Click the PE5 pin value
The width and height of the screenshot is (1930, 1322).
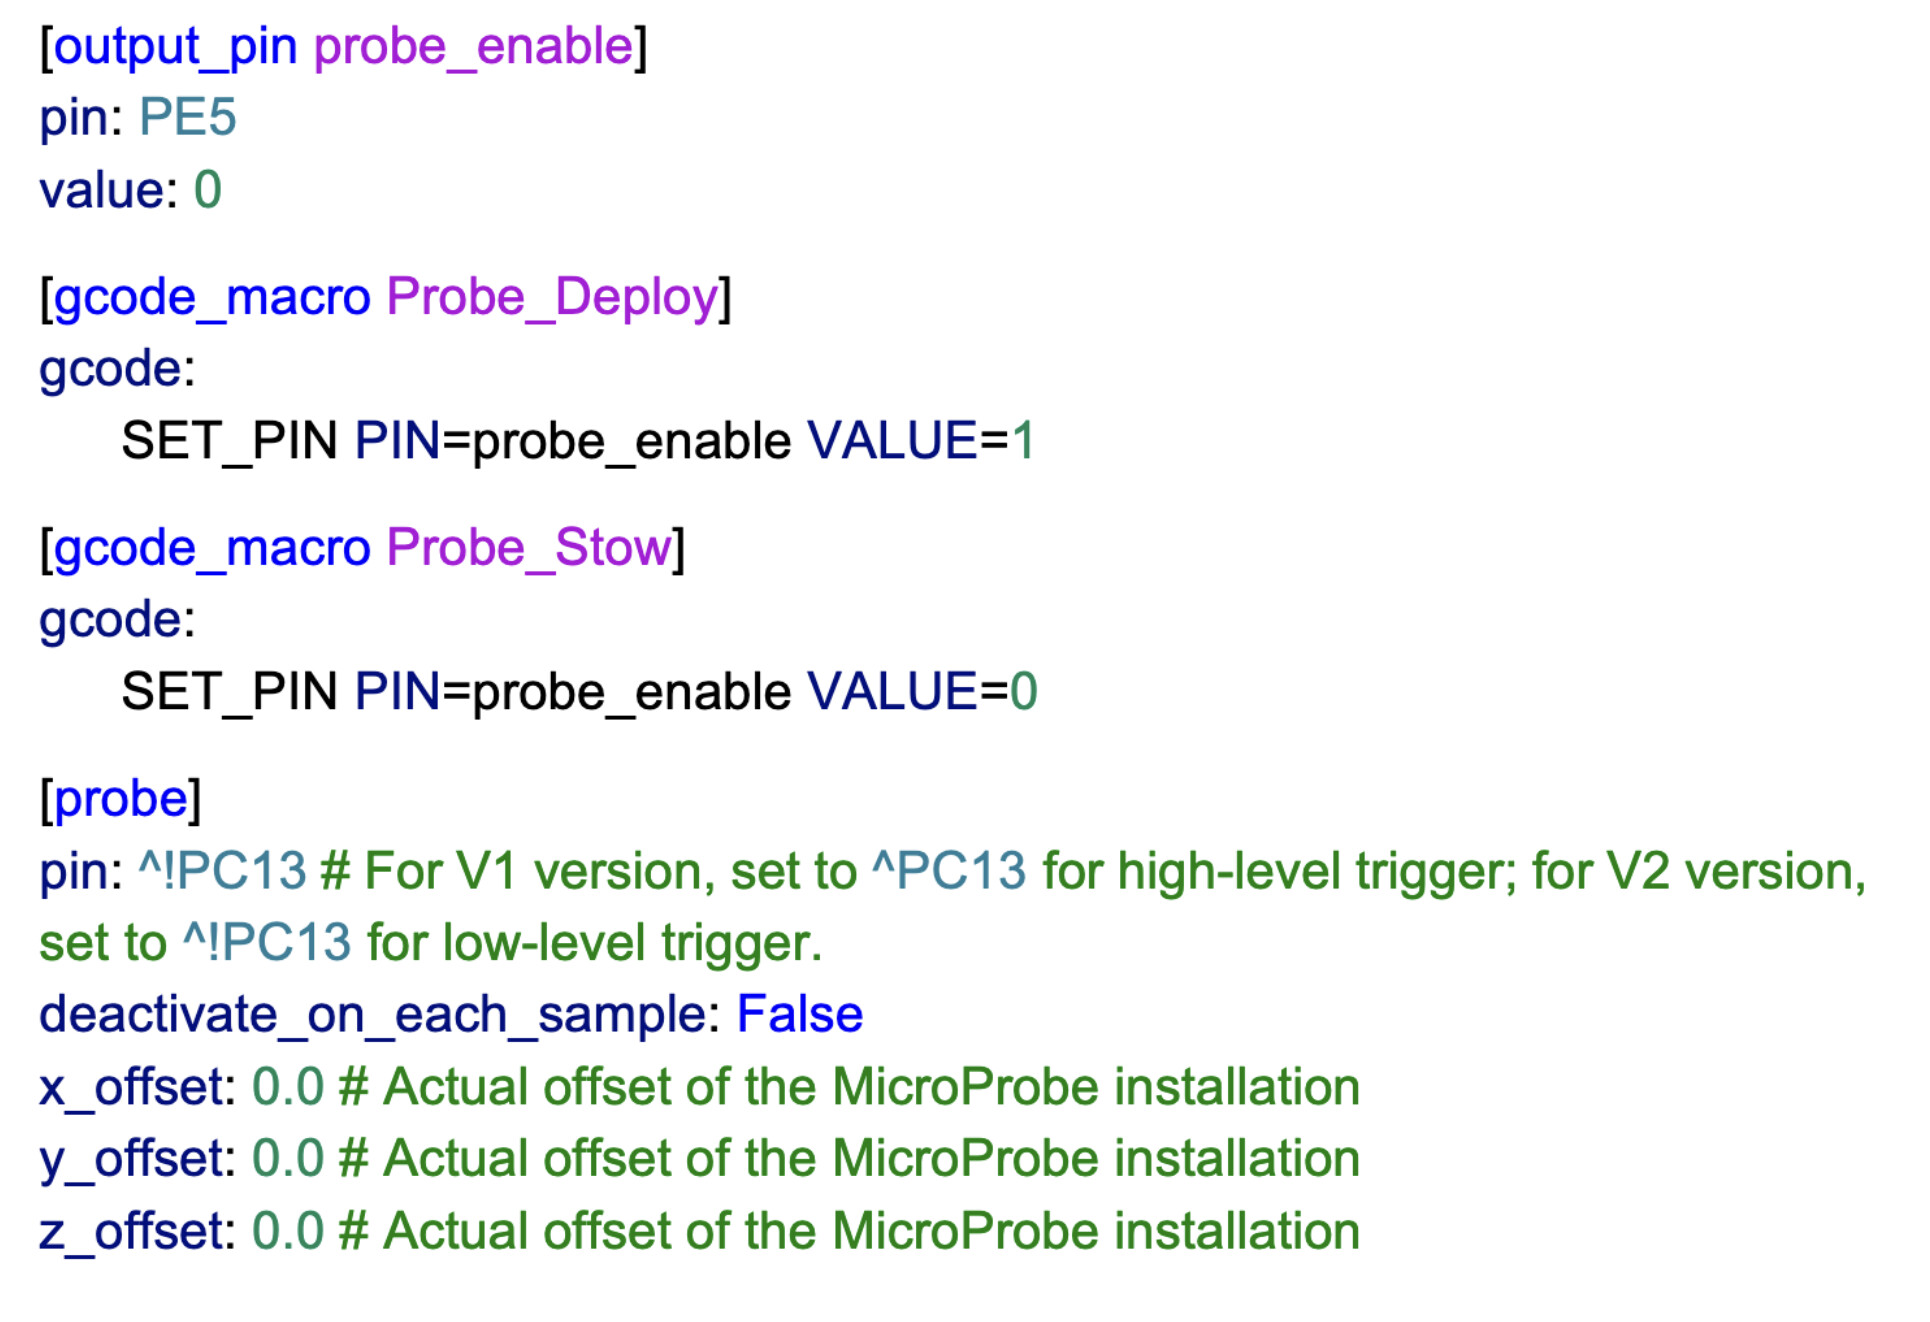188,118
